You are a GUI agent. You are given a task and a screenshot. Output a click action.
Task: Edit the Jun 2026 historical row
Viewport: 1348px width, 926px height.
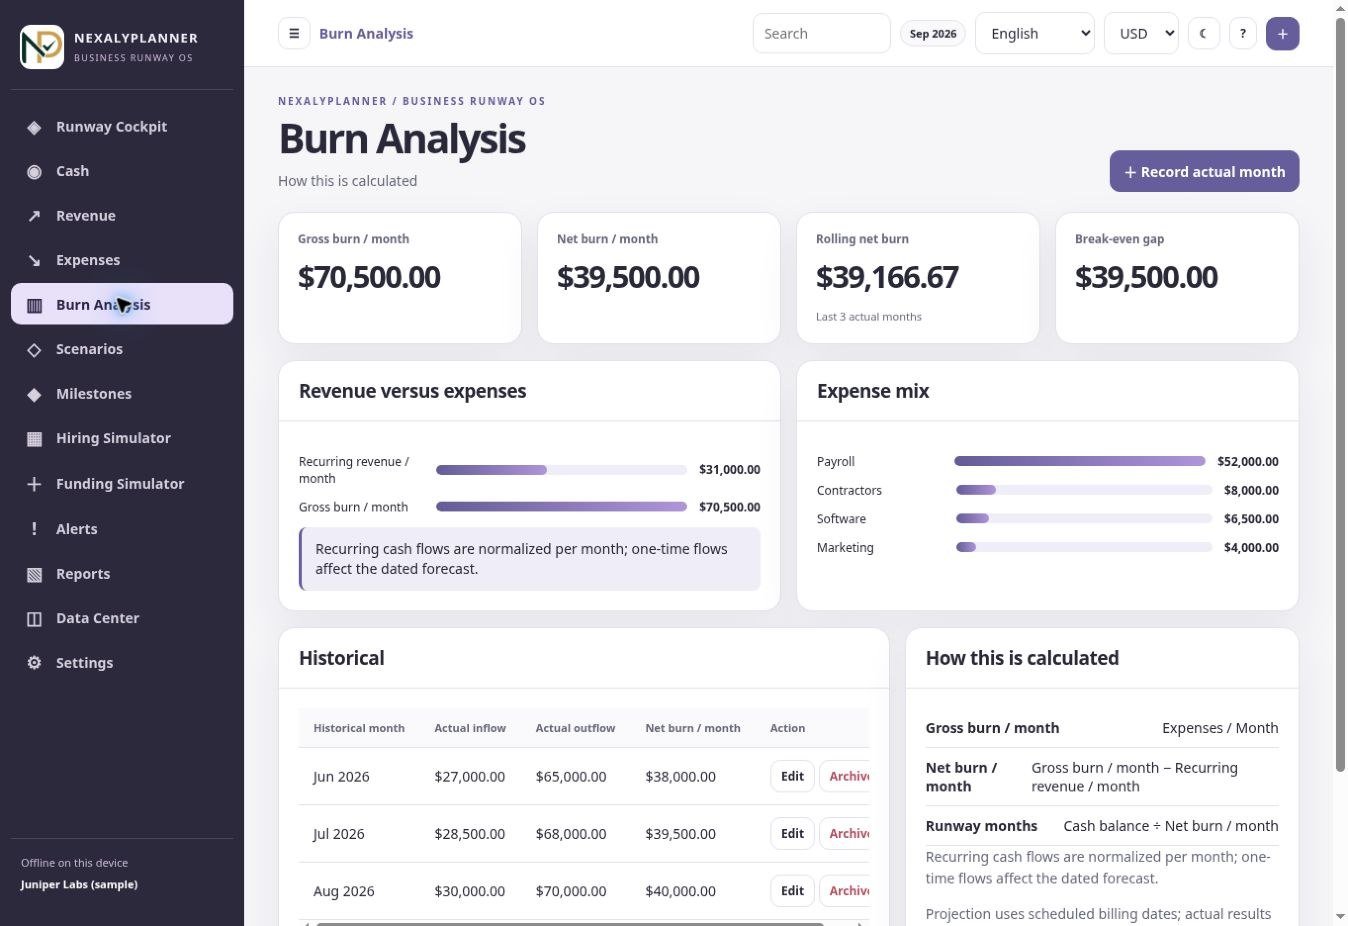click(x=792, y=776)
